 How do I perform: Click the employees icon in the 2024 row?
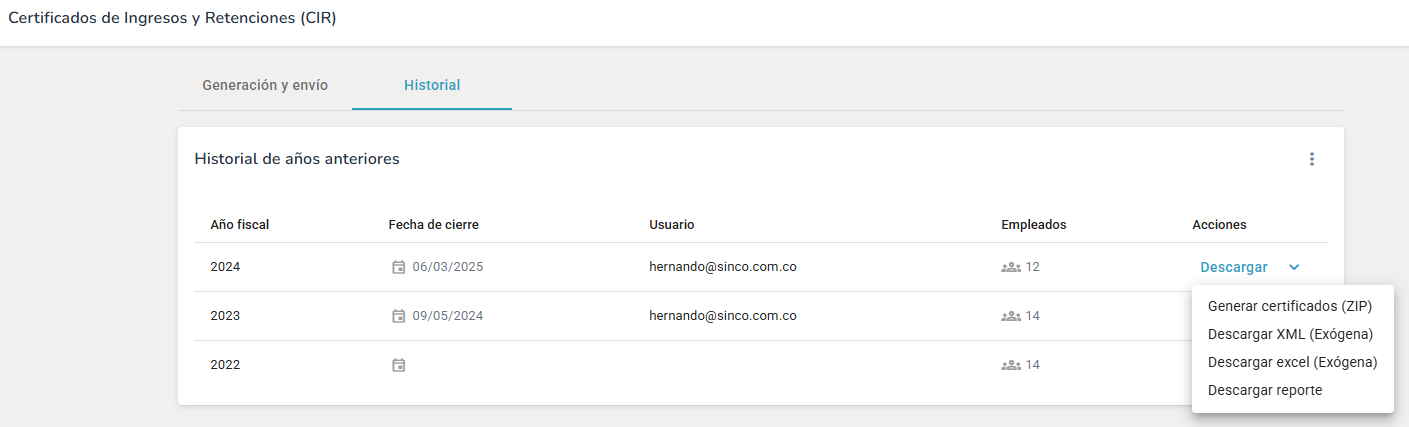tap(1010, 267)
